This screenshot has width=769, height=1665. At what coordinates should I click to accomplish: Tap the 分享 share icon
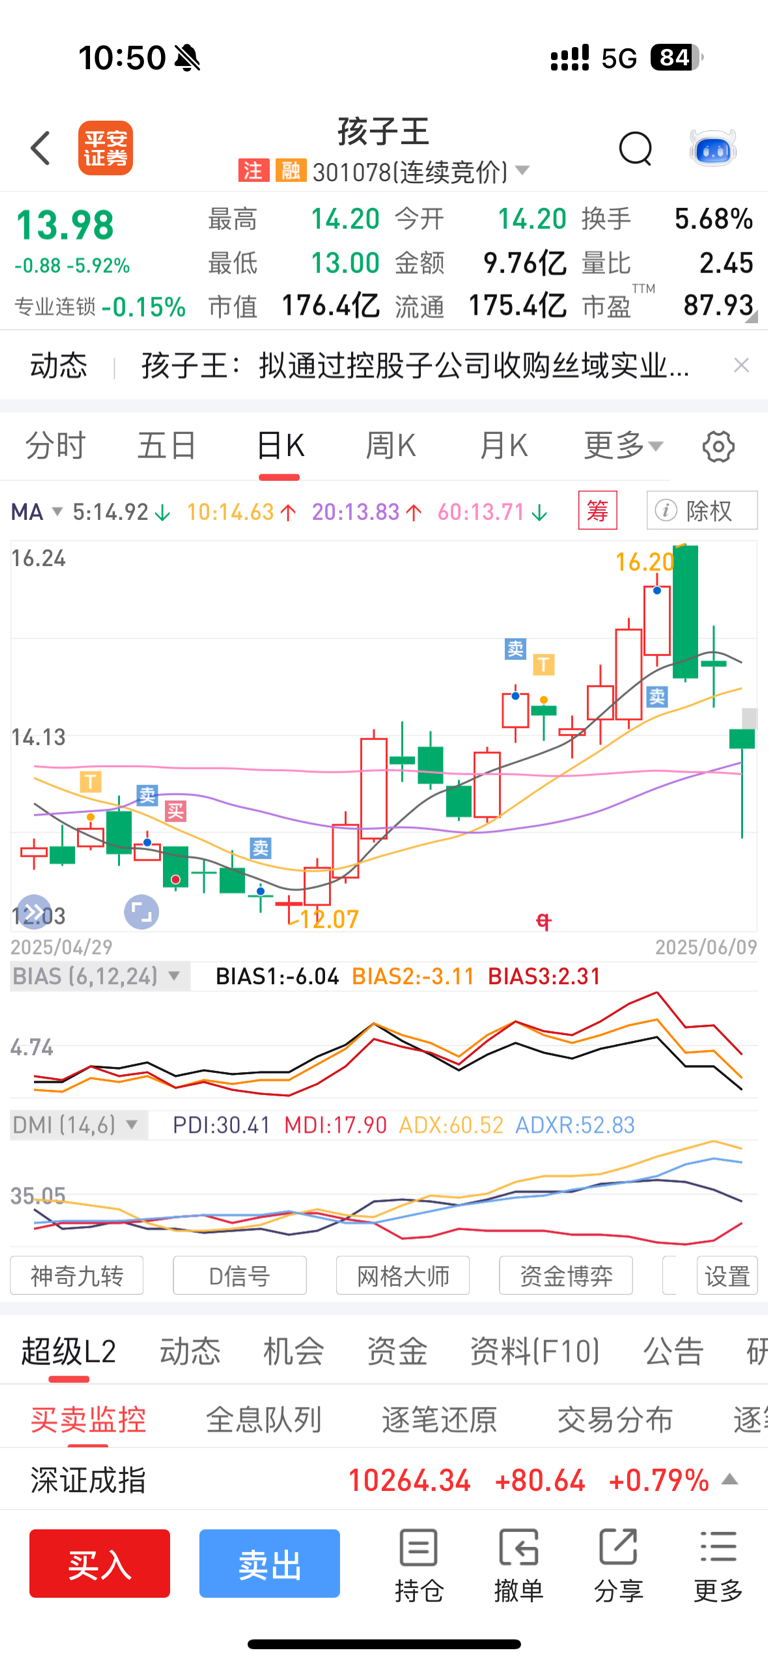pyautogui.click(x=618, y=1565)
